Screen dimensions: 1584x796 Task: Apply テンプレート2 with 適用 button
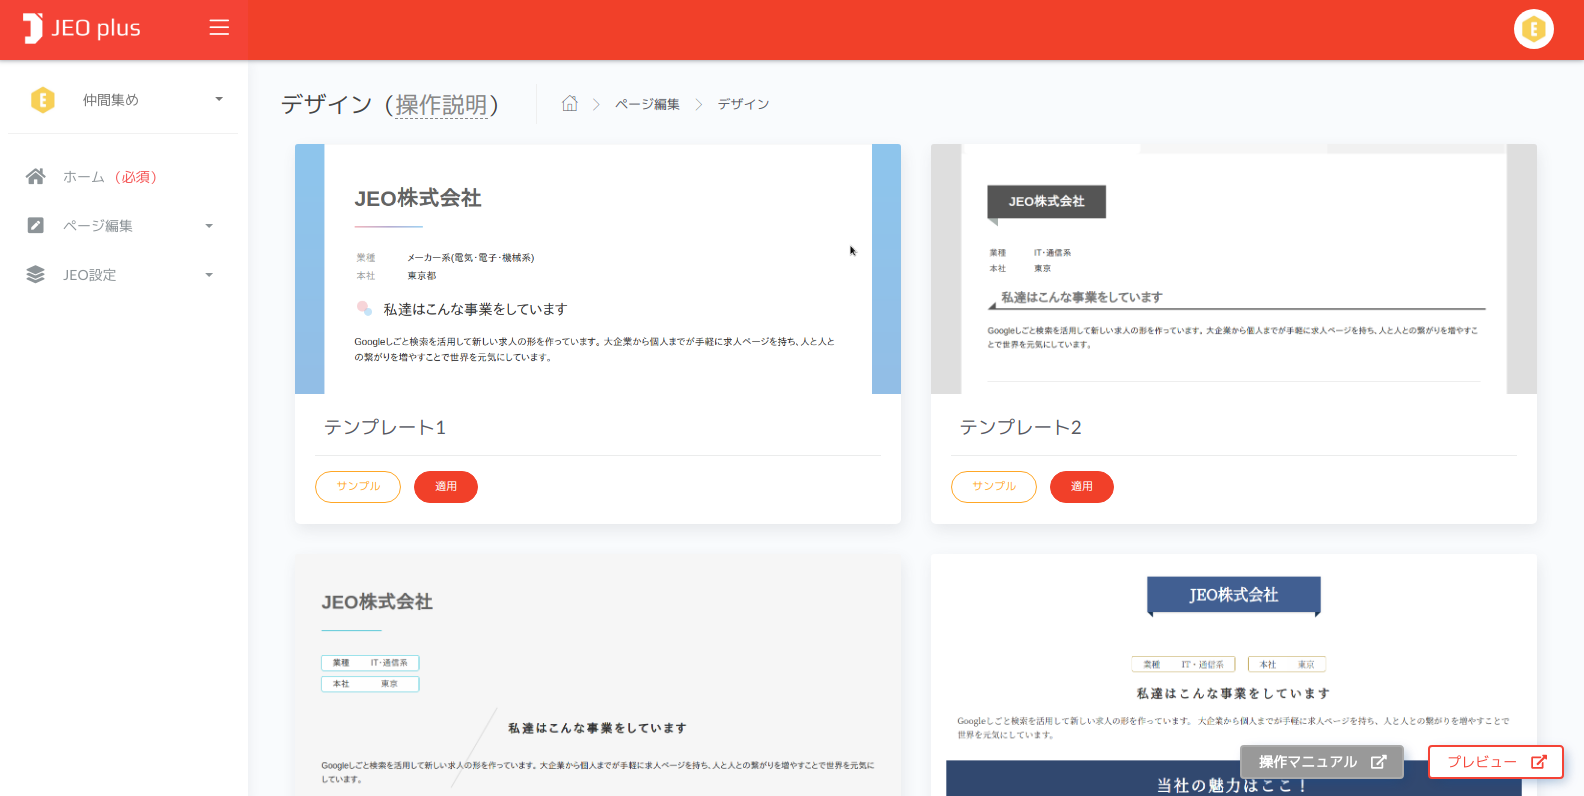pos(1082,487)
